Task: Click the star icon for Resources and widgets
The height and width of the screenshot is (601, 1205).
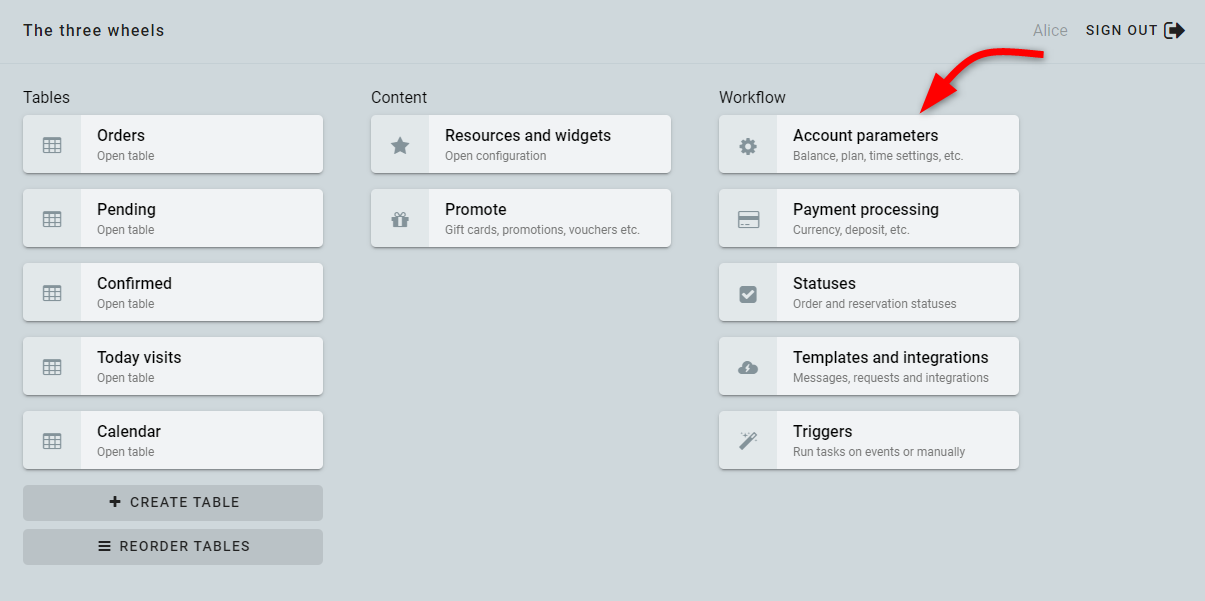Action: (x=400, y=145)
